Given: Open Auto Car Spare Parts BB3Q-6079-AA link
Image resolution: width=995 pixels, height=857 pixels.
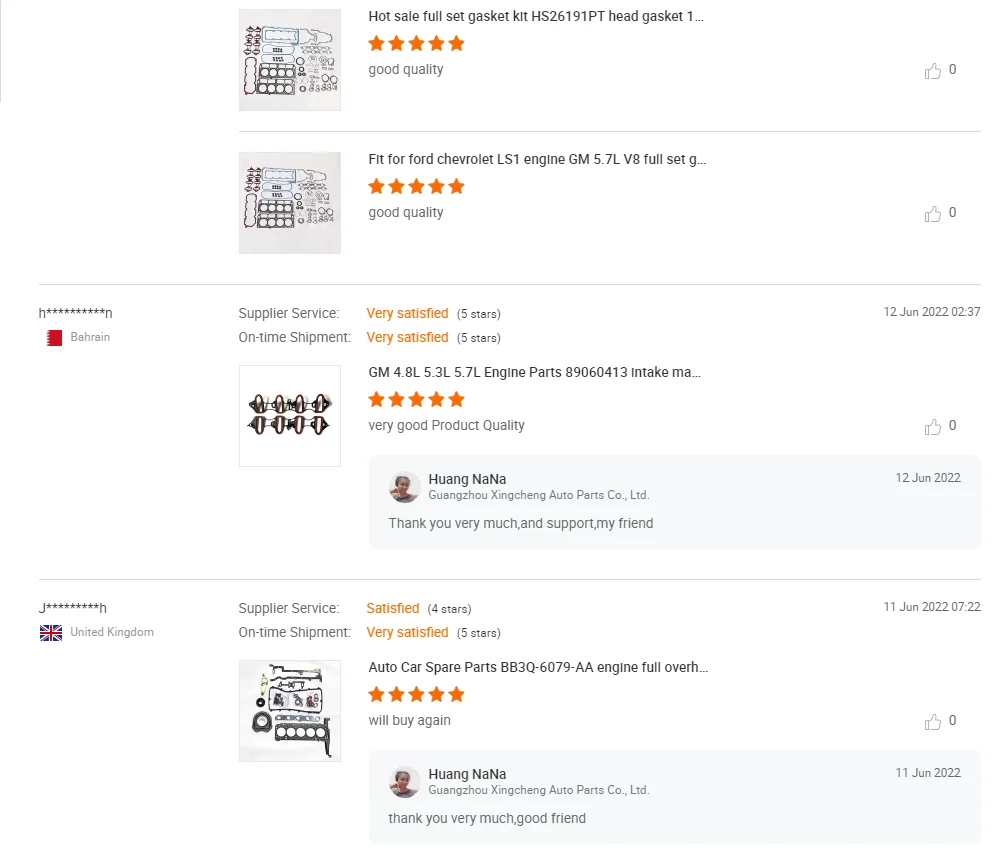Looking at the screenshot, I should [538, 668].
